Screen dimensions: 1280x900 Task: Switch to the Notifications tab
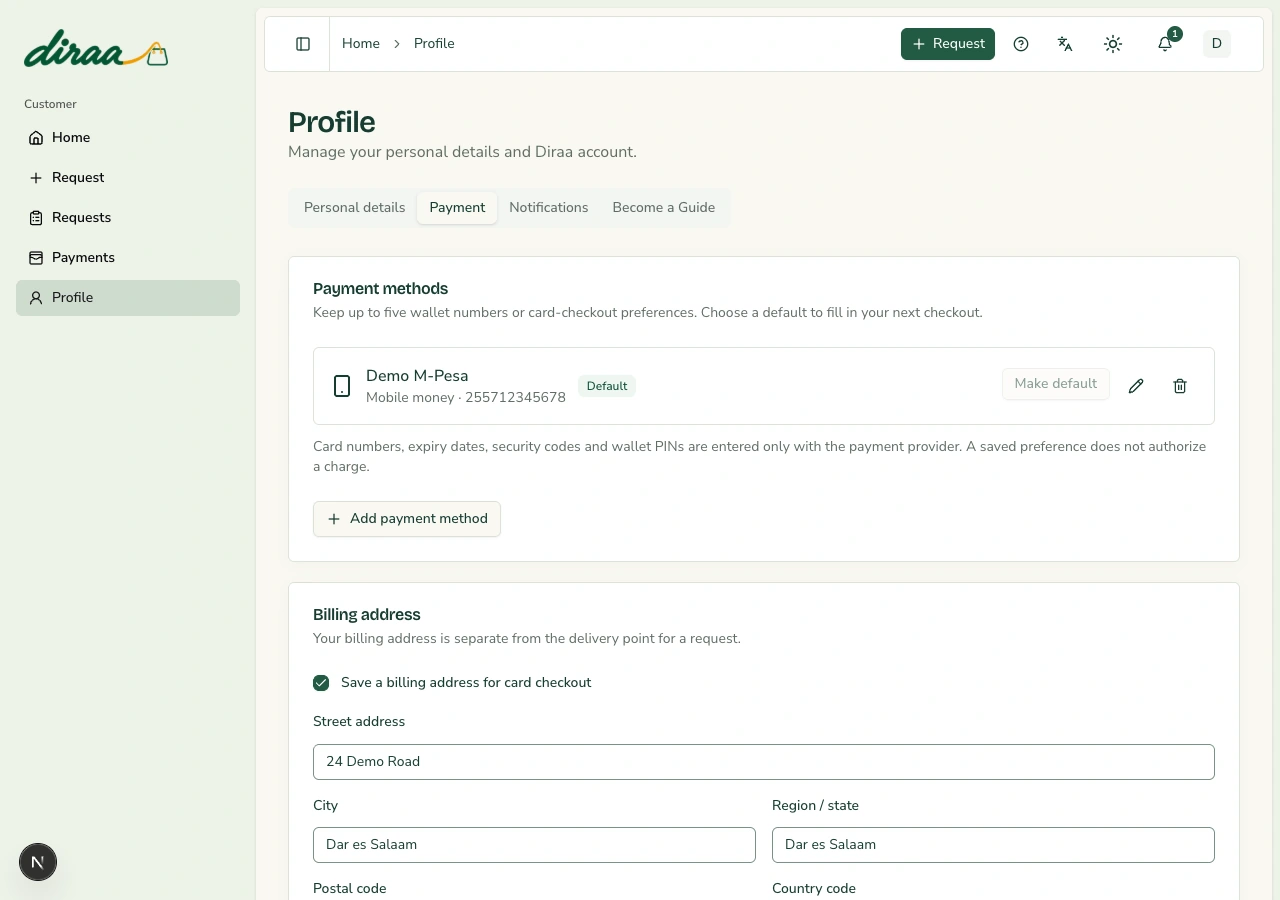[x=549, y=208]
